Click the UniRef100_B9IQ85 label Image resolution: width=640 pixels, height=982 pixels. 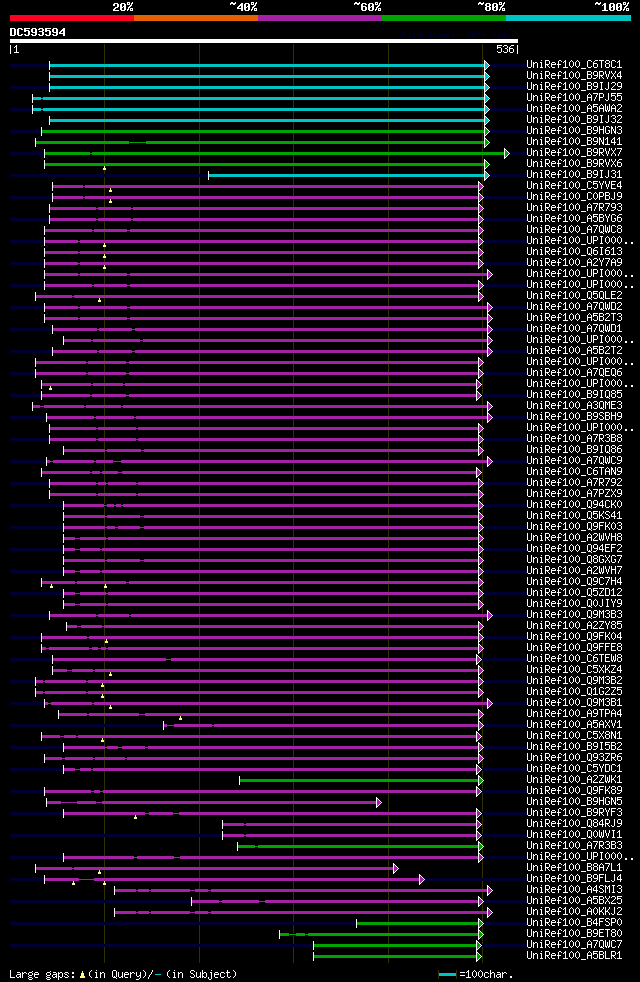pyautogui.click(x=574, y=395)
